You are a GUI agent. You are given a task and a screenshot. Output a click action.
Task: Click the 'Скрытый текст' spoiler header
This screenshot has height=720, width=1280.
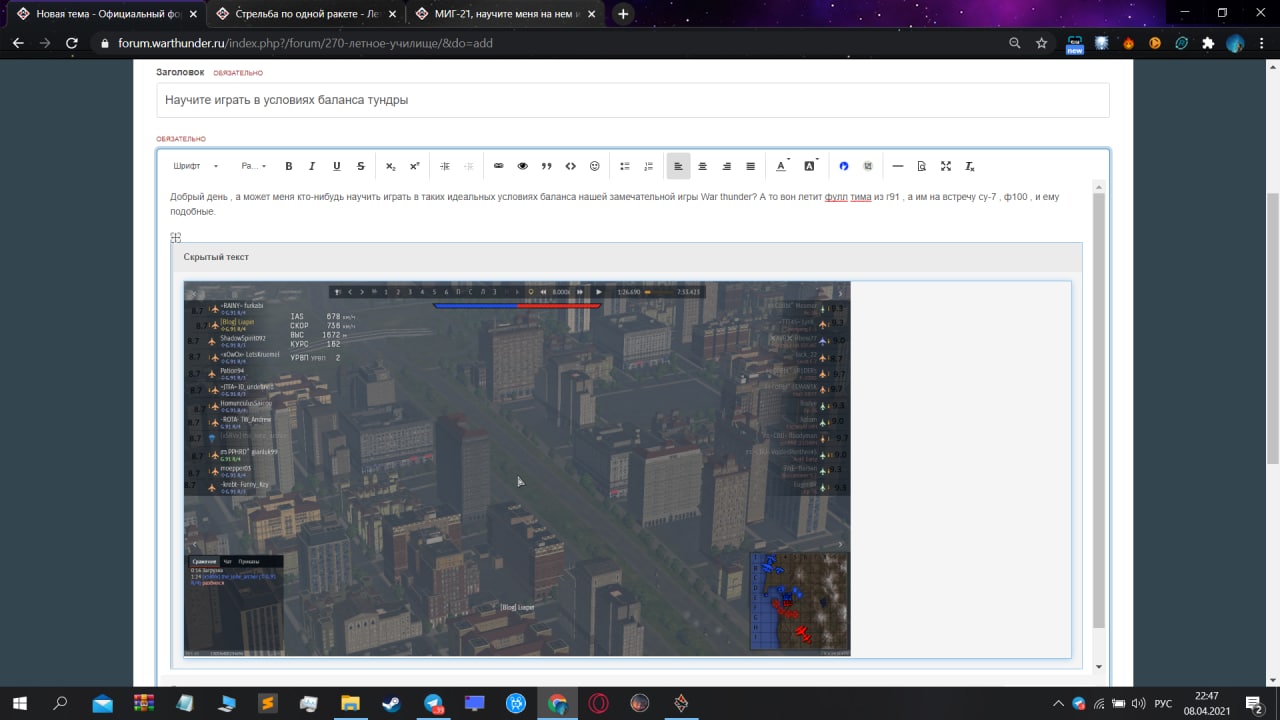pos(626,257)
